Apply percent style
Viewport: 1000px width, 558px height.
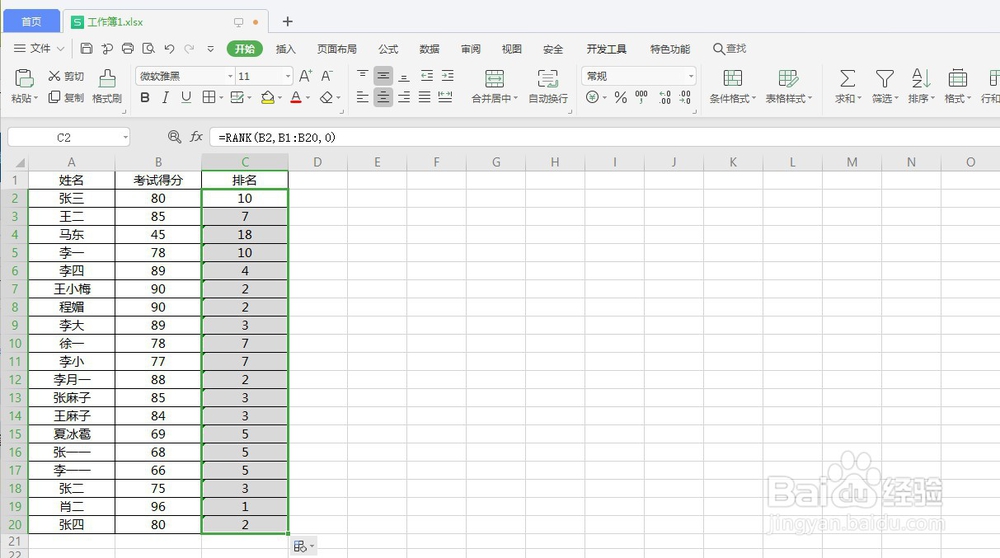621,98
